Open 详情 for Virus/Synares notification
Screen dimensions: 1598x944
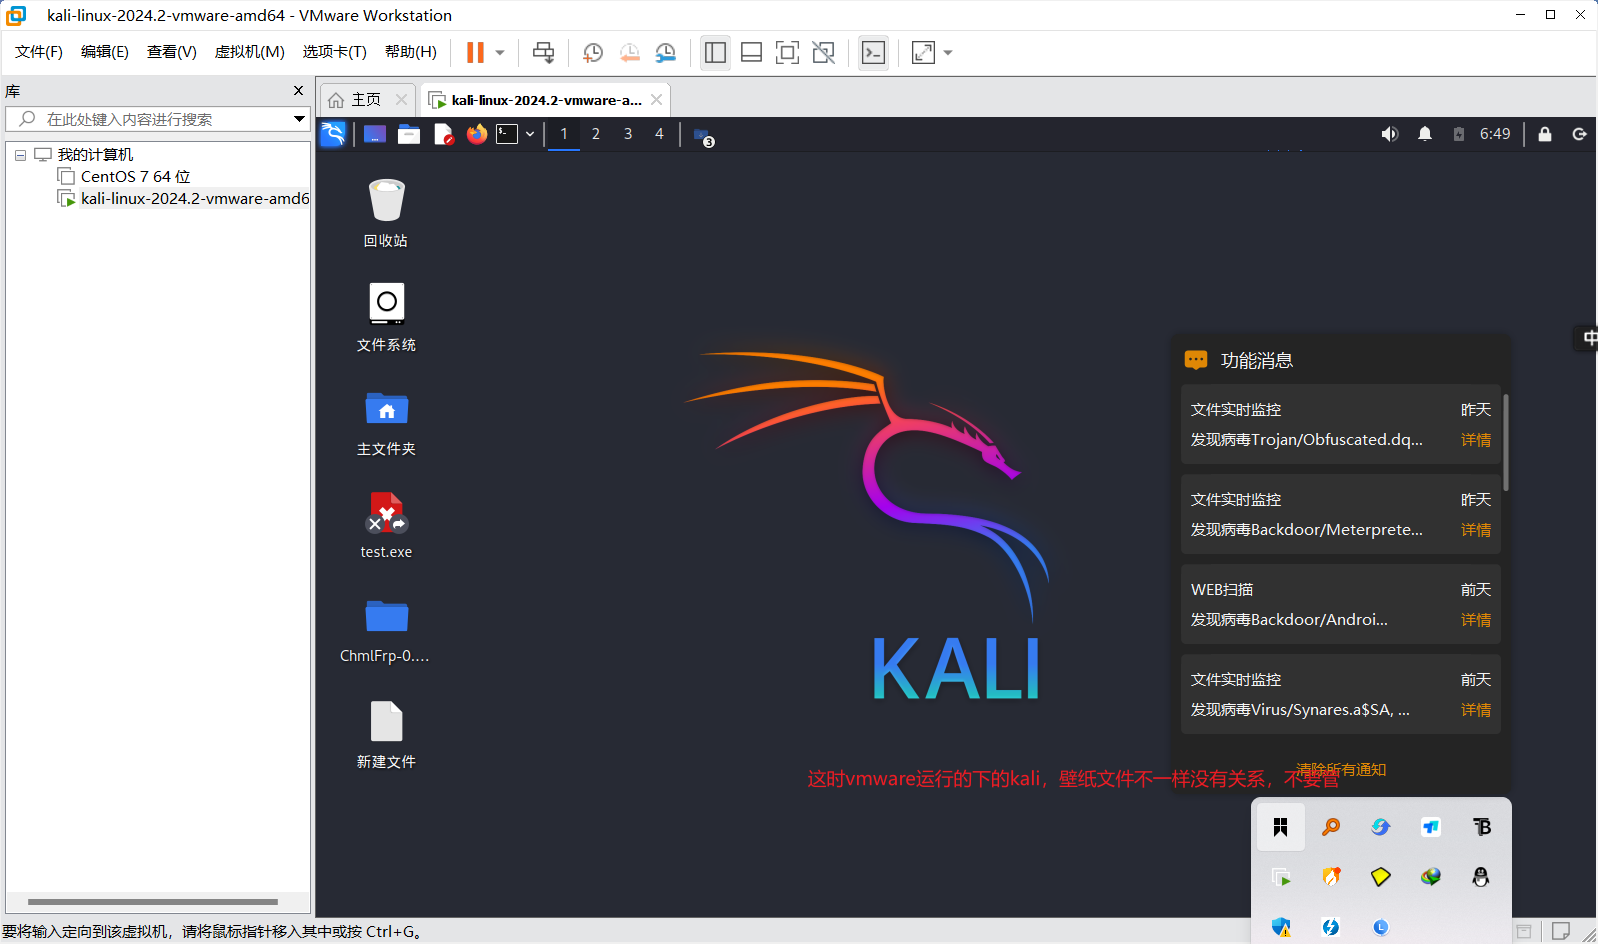tap(1475, 710)
